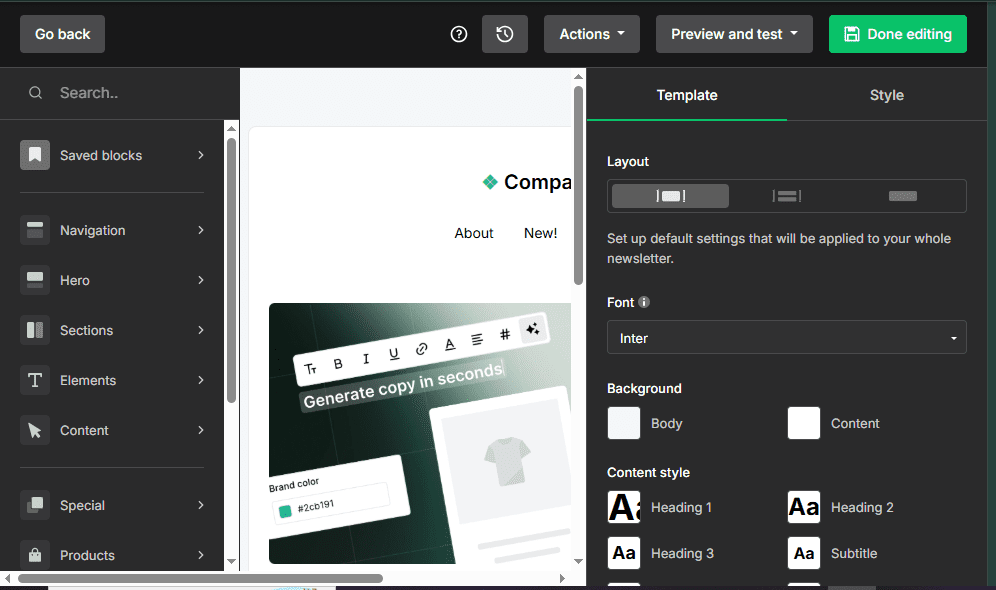Click the Font info icon
The height and width of the screenshot is (590, 996).
(x=644, y=302)
